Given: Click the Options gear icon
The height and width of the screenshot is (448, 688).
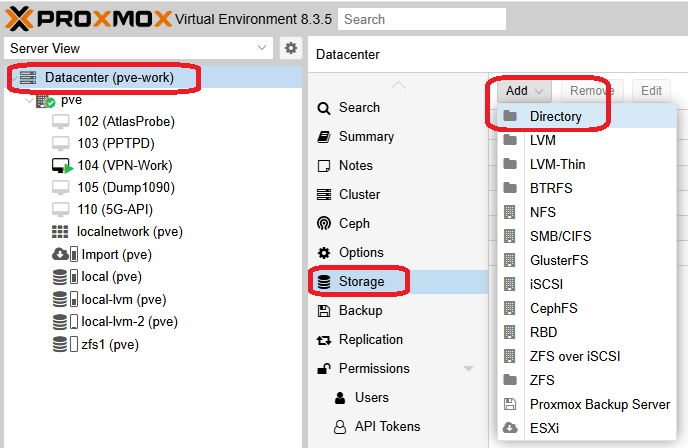Looking at the screenshot, I should click(324, 253).
